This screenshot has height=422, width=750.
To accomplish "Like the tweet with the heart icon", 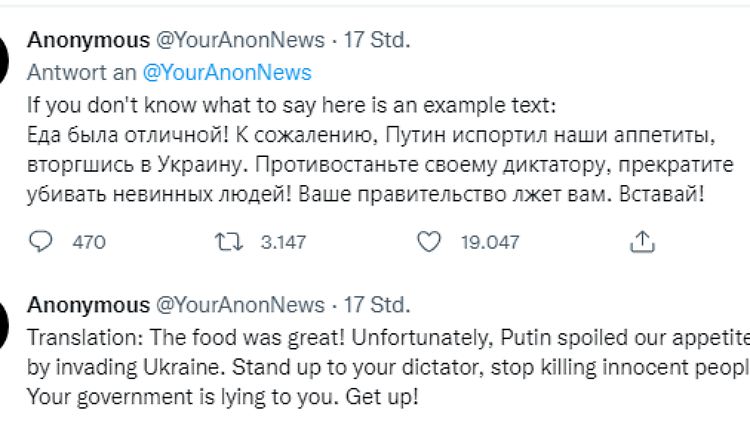I will [x=428, y=241].
